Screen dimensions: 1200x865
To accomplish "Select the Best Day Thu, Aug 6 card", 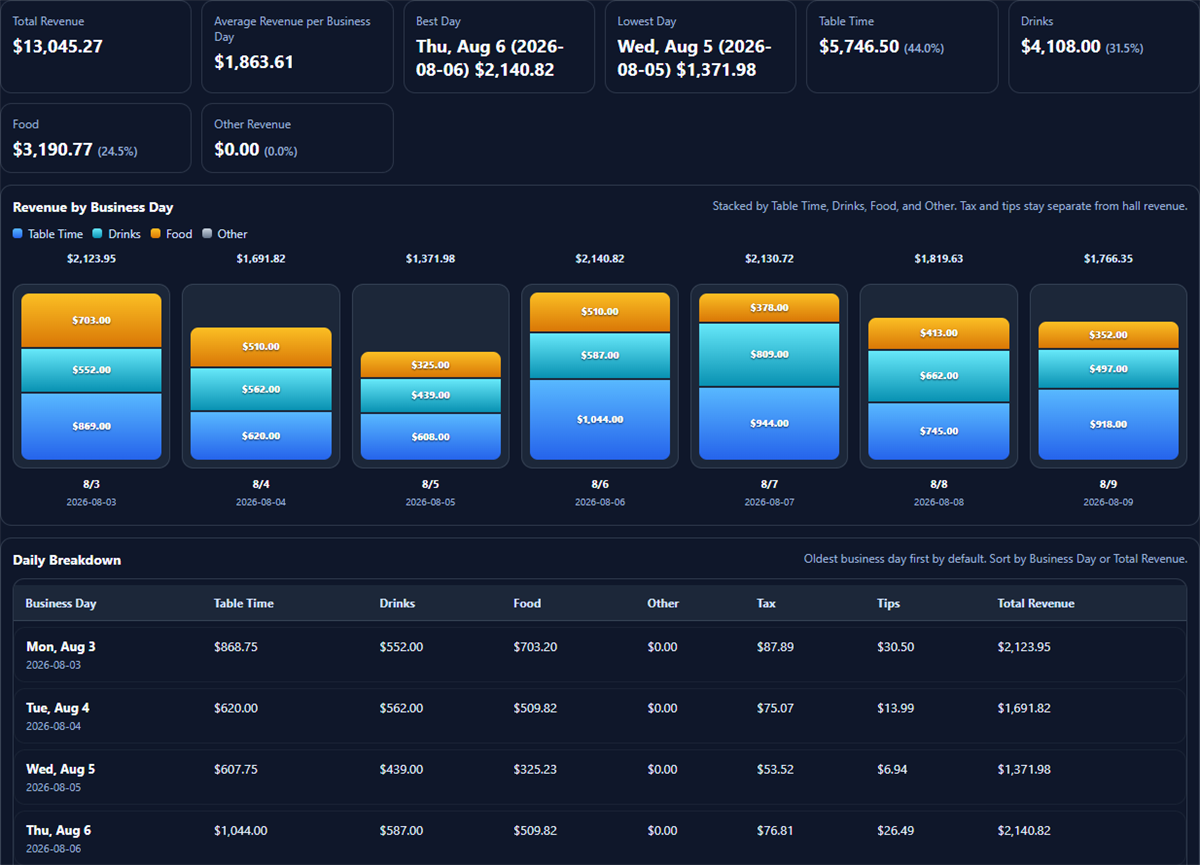I will (499, 47).
